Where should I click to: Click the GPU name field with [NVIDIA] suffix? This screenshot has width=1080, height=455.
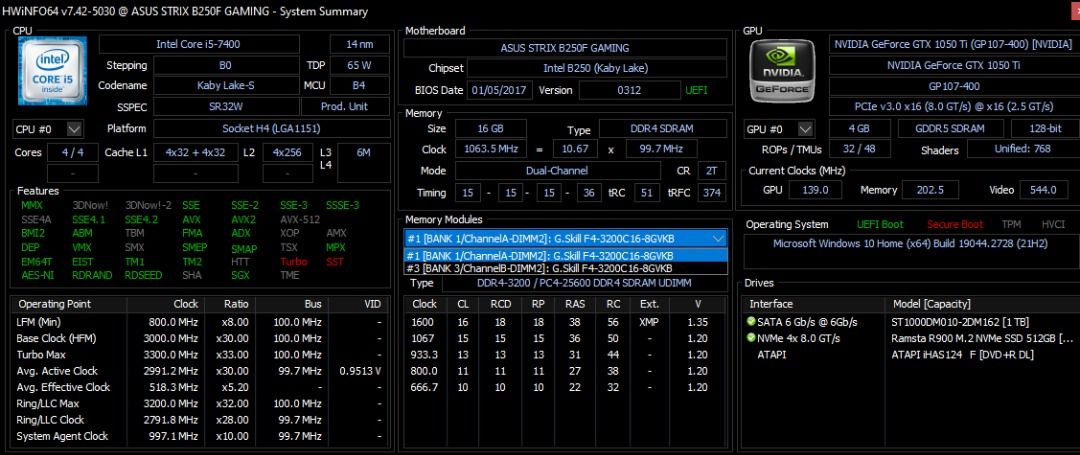953,44
